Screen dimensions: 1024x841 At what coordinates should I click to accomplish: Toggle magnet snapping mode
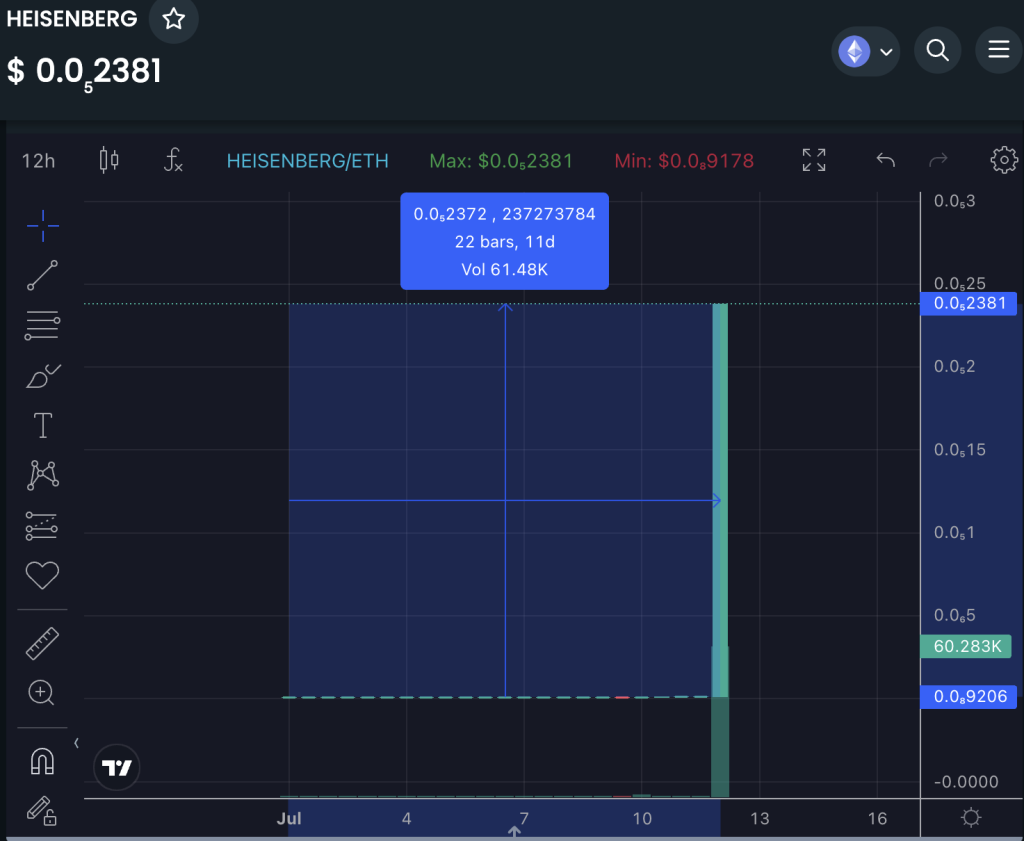(x=42, y=762)
